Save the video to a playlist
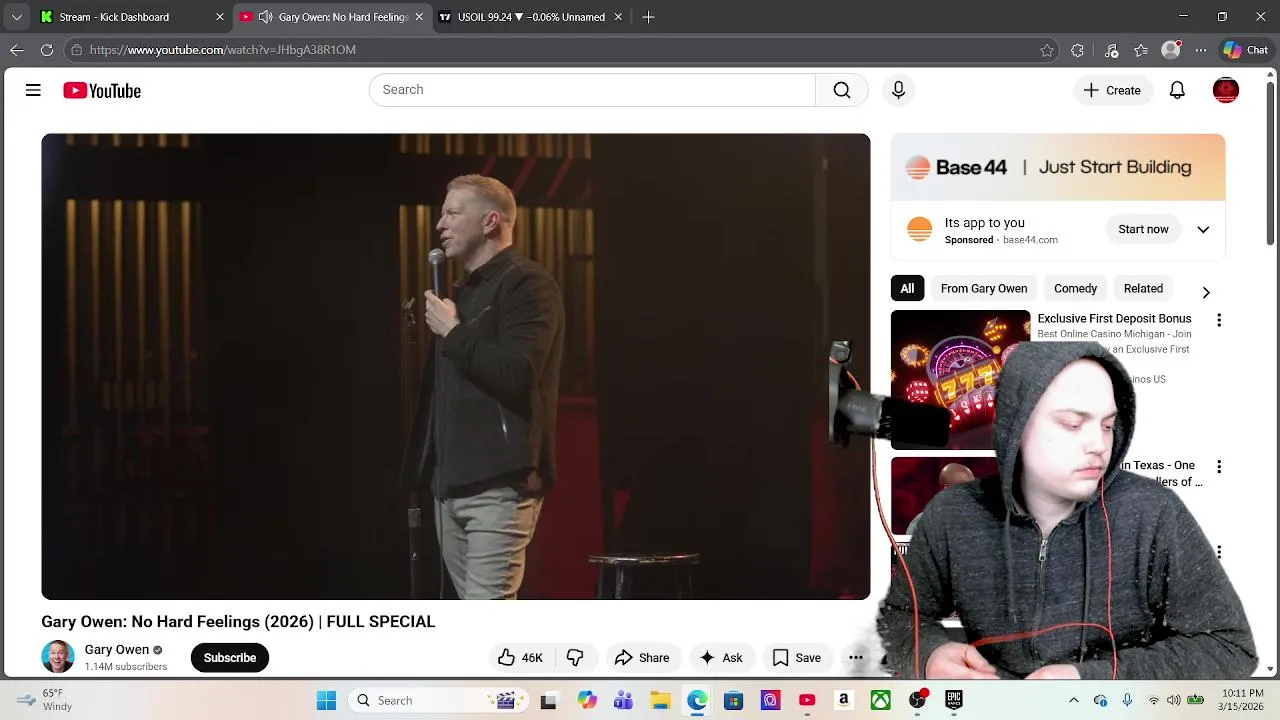This screenshot has width=1280, height=720. tap(797, 657)
